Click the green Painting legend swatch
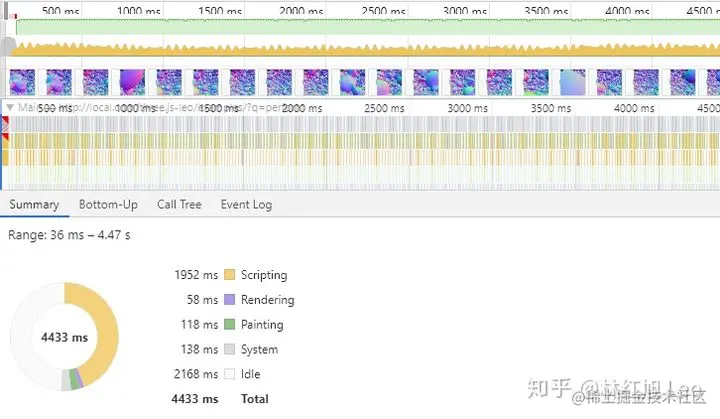720x419 pixels. click(x=230, y=324)
